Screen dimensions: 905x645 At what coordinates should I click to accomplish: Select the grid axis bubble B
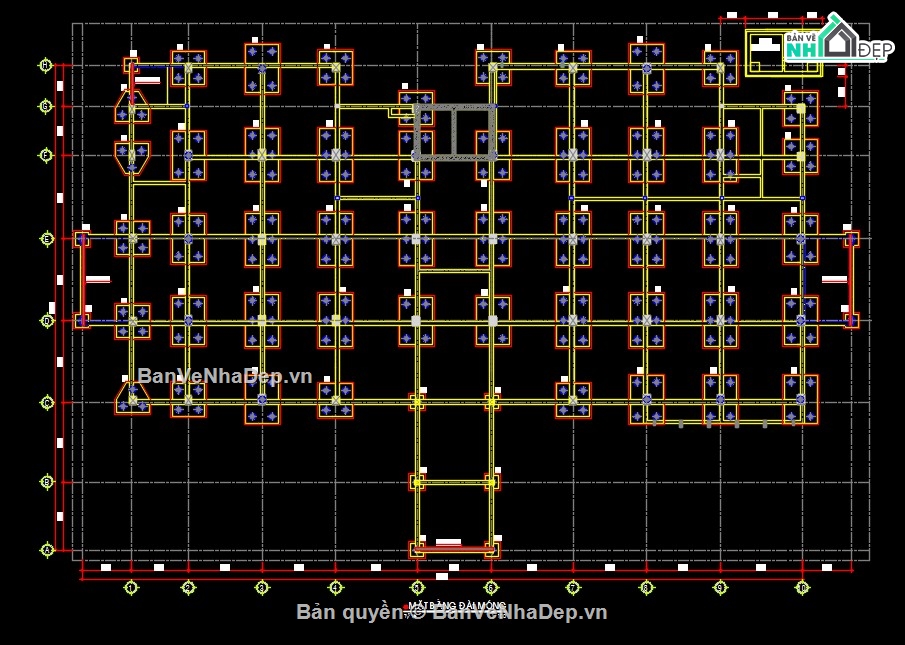point(47,482)
